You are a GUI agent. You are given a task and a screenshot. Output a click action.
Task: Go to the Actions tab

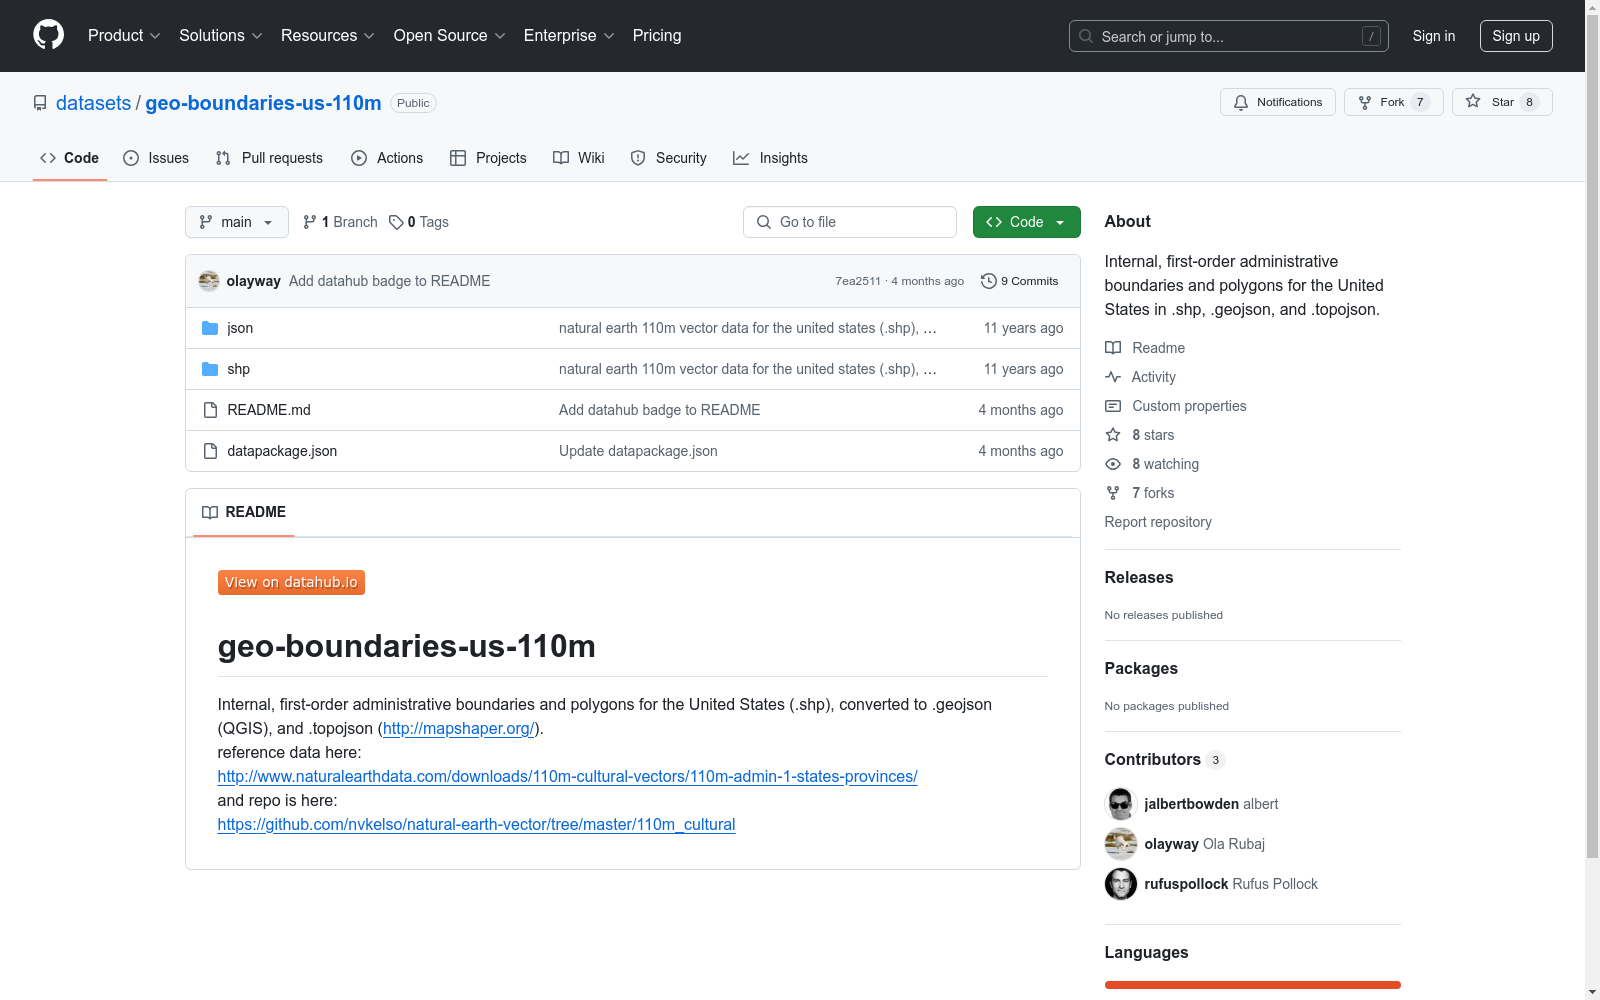pyautogui.click(x=387, y=158)
